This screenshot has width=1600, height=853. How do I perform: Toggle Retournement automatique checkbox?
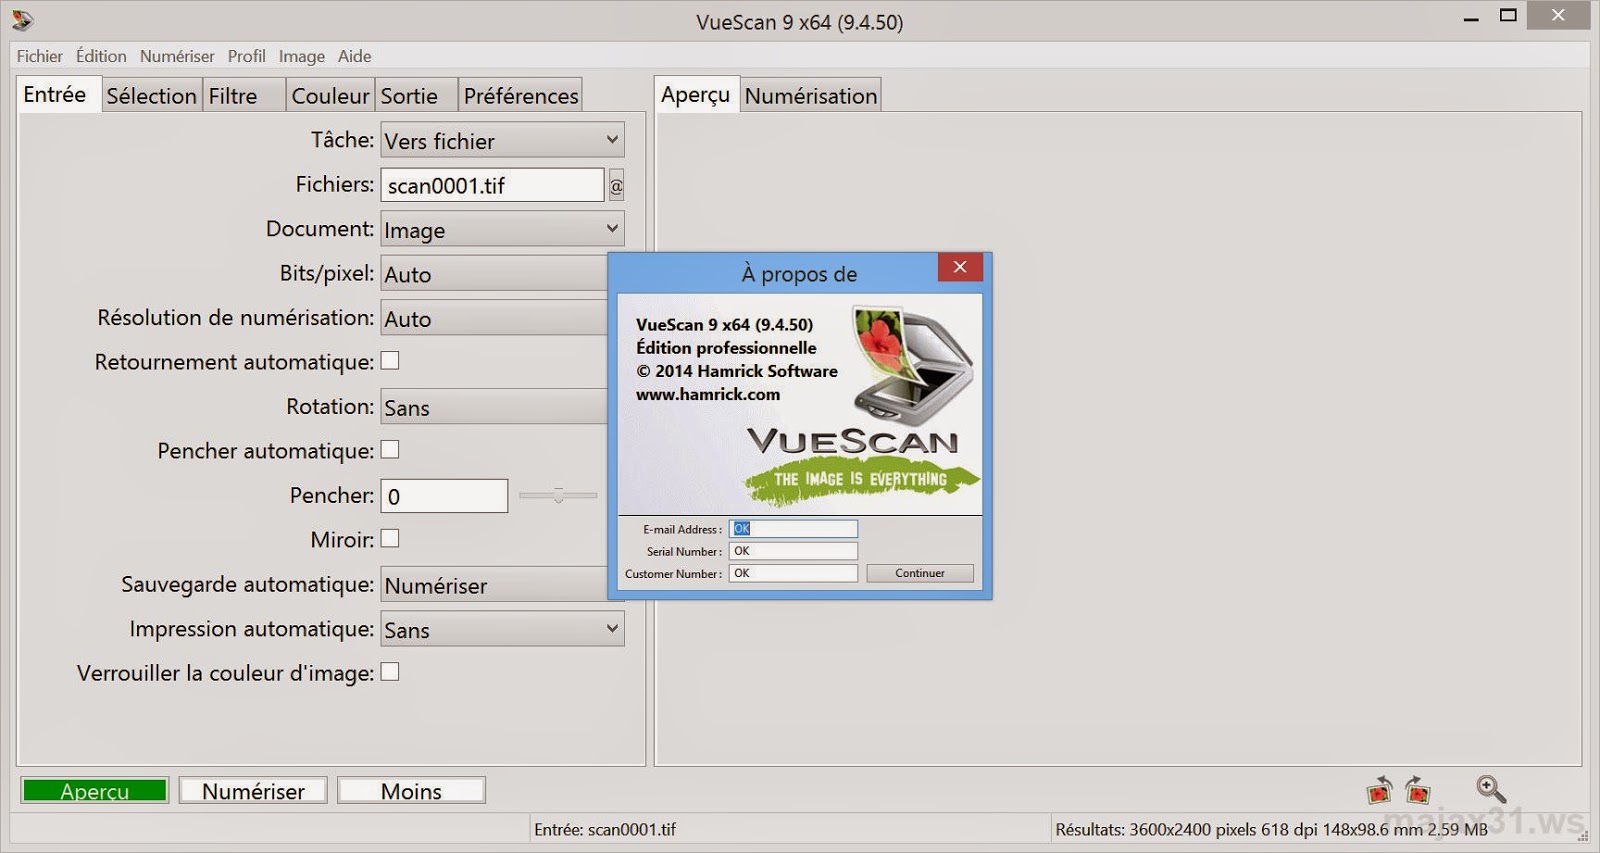pyautogui.click(x=390, y=360)
